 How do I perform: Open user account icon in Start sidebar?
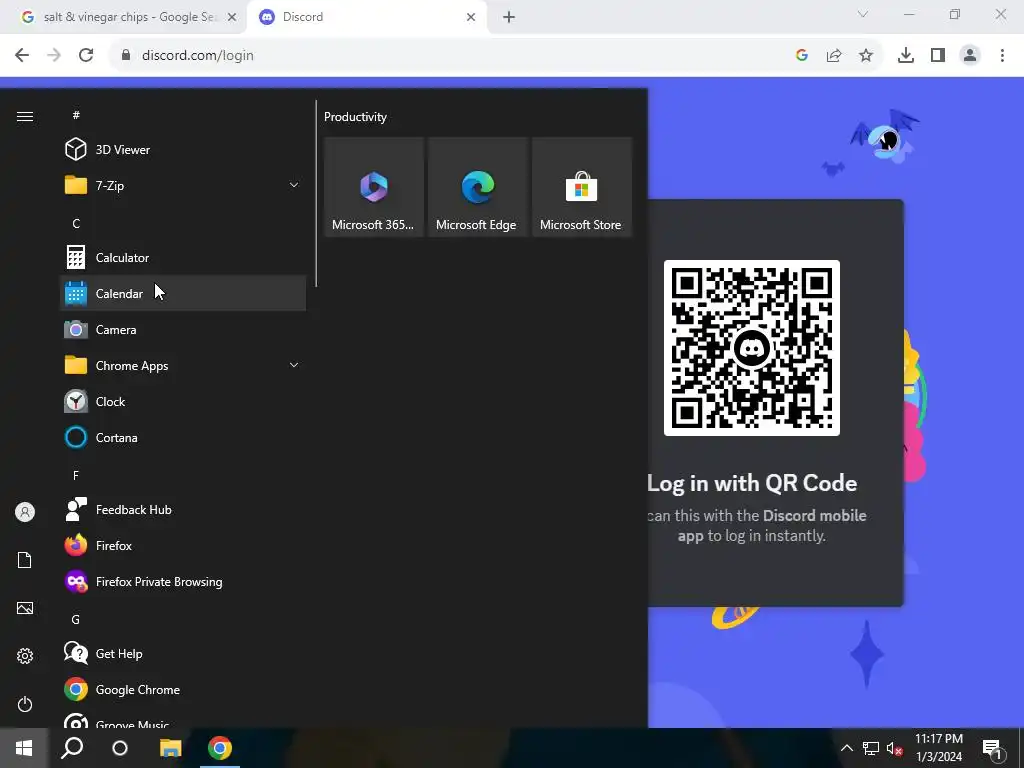coord(25,512)
